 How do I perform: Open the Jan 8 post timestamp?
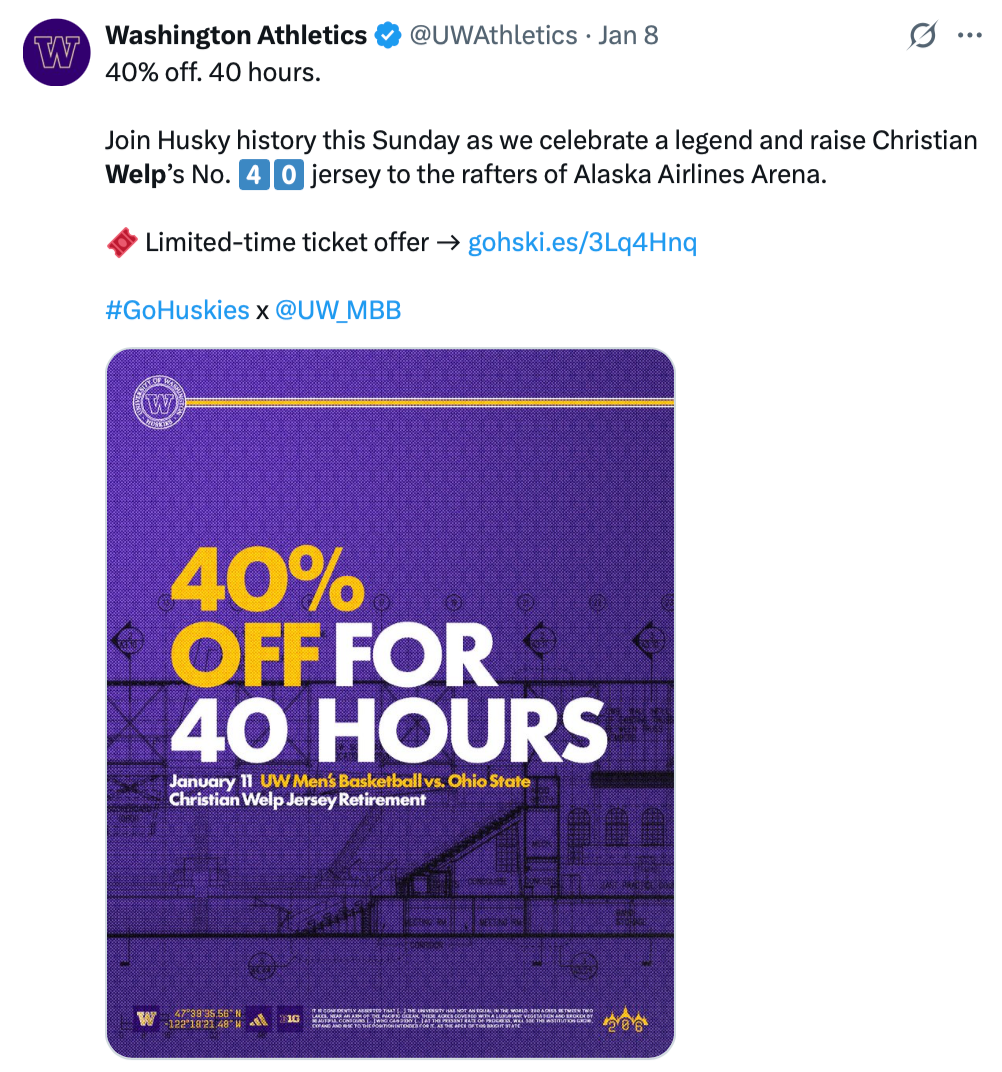pyautogui.click(x=628, y=36)
